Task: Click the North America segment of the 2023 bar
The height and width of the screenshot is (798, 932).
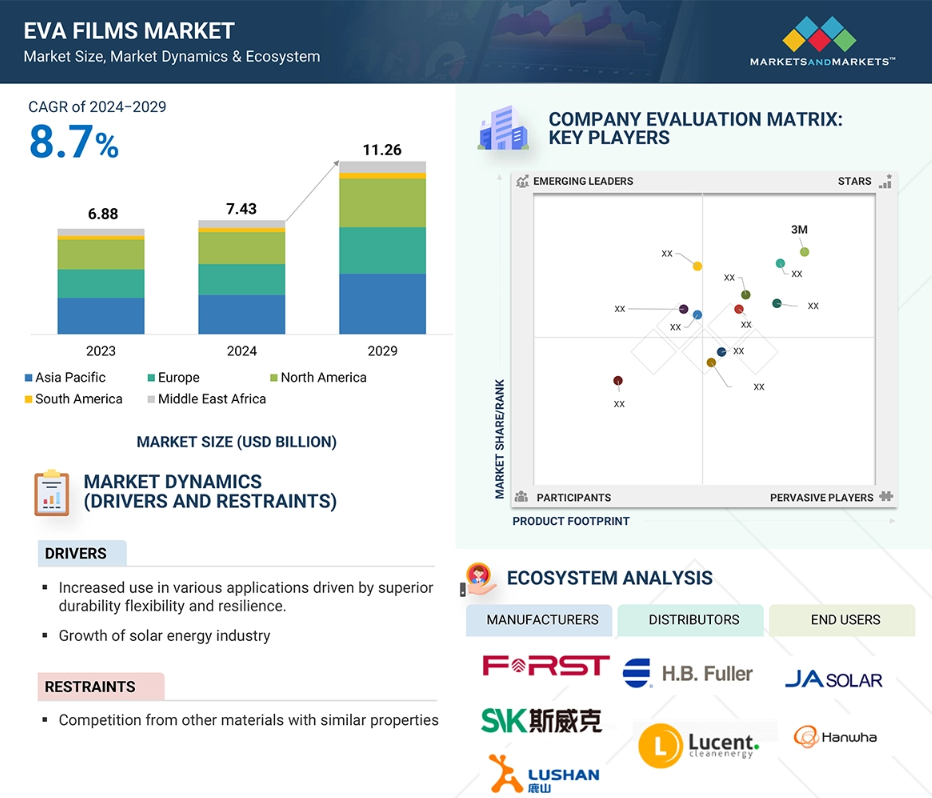Action: pos(101,254)
